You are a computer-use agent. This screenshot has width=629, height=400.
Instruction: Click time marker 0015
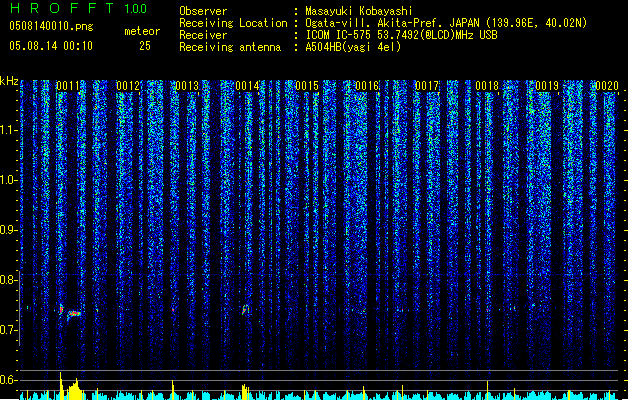click(x=307, y=86)
